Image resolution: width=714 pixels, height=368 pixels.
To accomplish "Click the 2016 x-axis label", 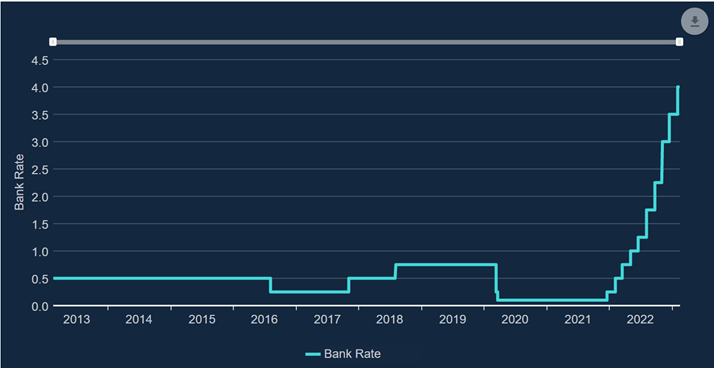I will [x=264, y=319].
